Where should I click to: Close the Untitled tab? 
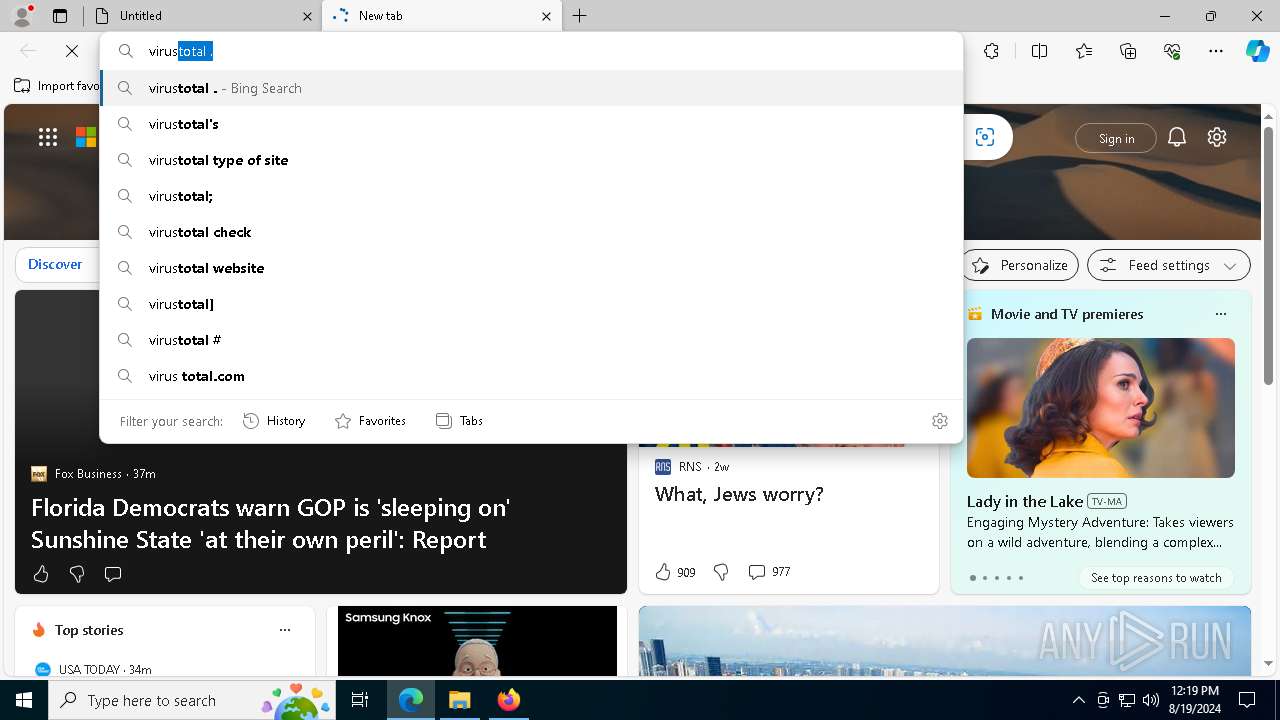(x=307, y=16)
